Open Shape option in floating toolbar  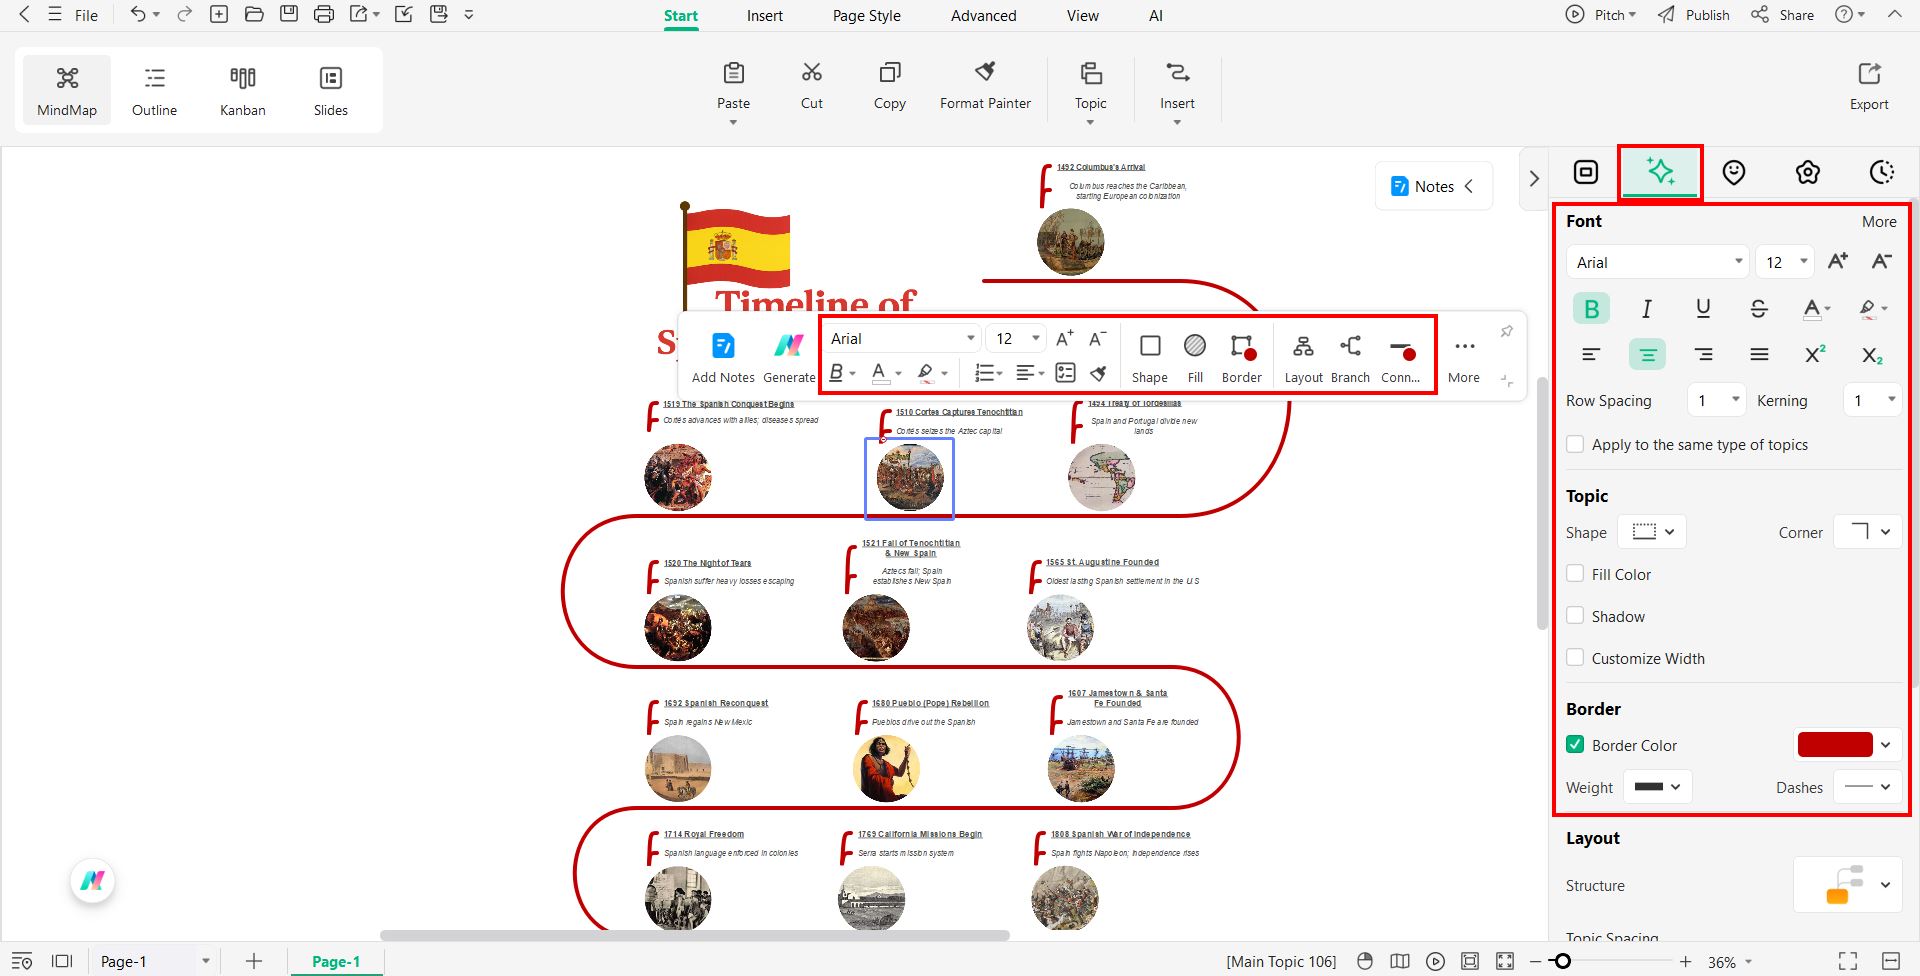(x=1150, y=358)
